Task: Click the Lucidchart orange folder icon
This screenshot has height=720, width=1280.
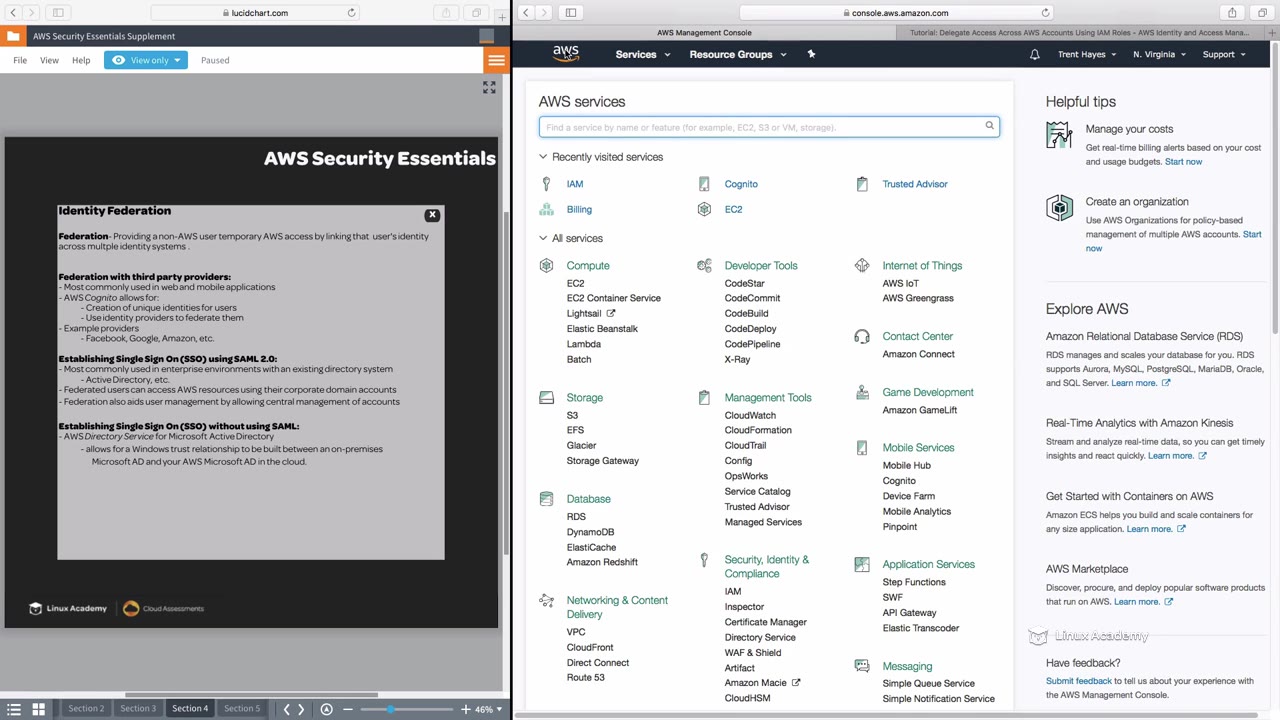Action: pyautogui.click(x=12, y=36)
